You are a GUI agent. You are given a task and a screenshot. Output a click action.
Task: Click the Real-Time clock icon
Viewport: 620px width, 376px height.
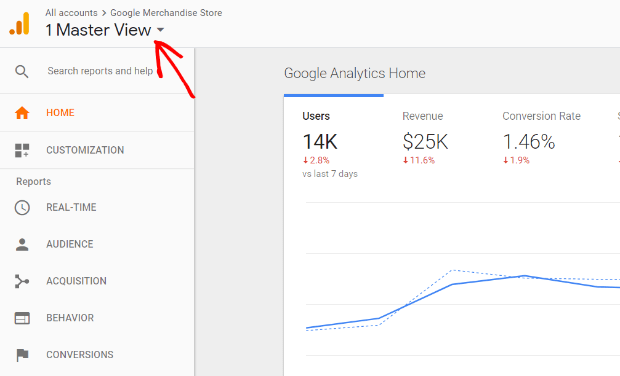[22, 208]
